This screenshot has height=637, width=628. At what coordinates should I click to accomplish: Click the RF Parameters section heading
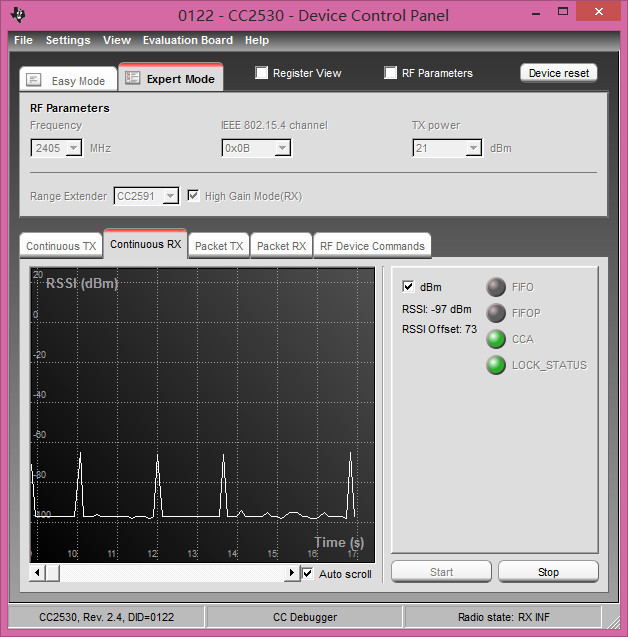pyautogui.click(x=69, y=108)
